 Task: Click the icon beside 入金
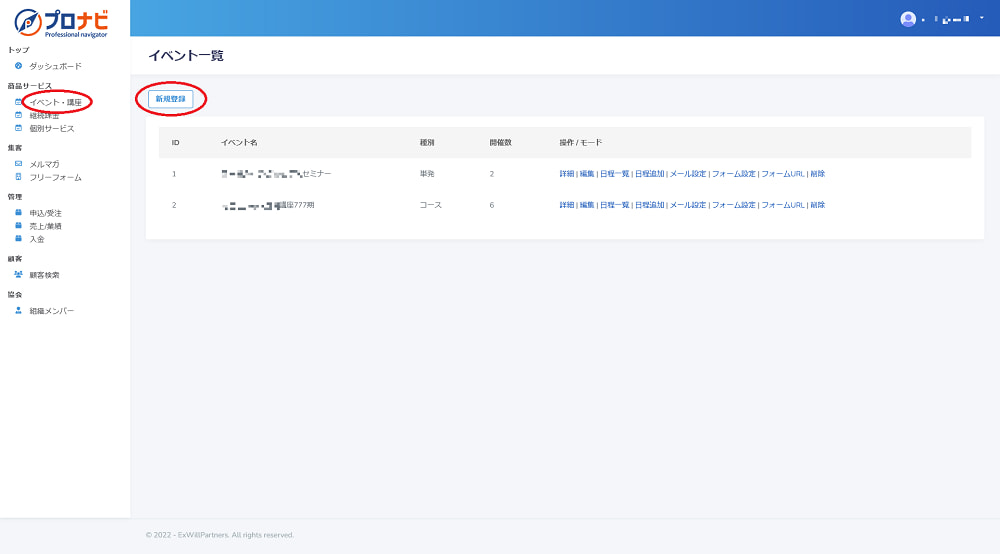coord(18,239)
